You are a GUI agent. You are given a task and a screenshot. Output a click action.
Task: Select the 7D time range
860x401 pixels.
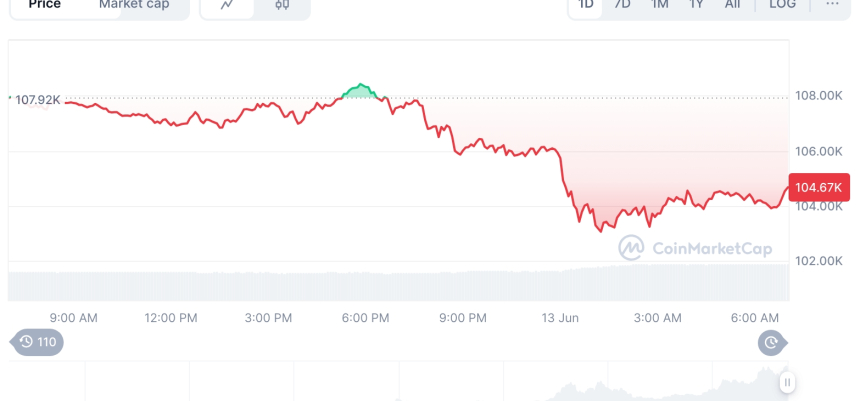(x=622, y=5)
